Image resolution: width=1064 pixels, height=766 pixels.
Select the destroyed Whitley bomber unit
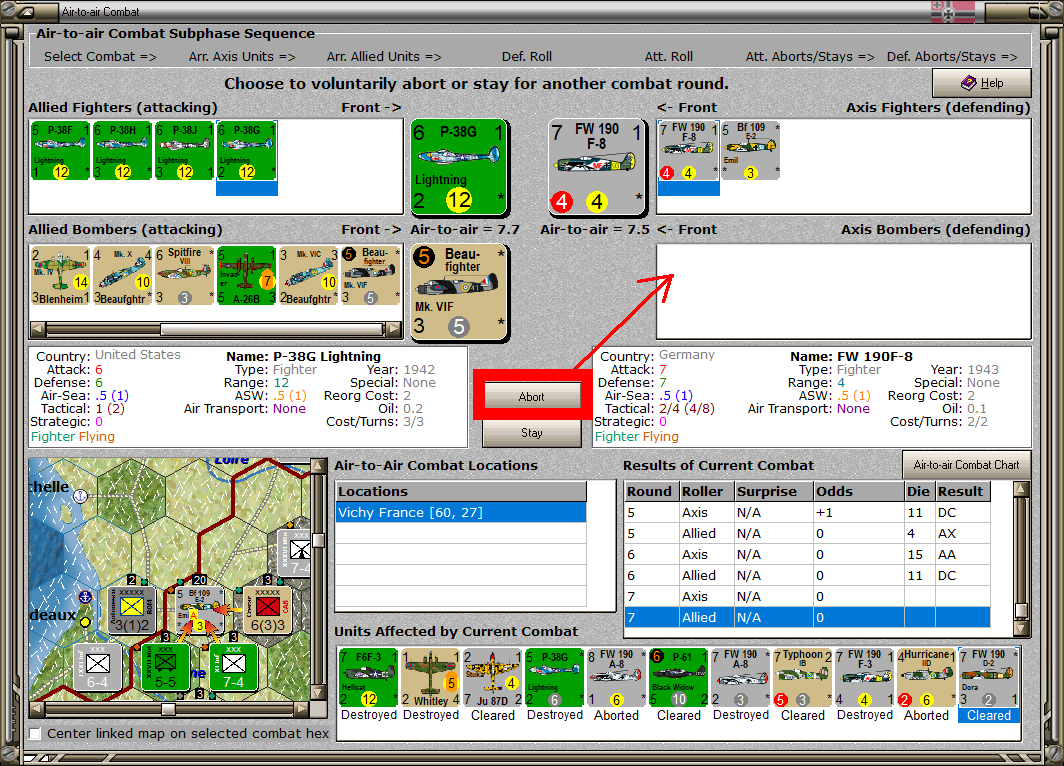[x=431, y=677]
